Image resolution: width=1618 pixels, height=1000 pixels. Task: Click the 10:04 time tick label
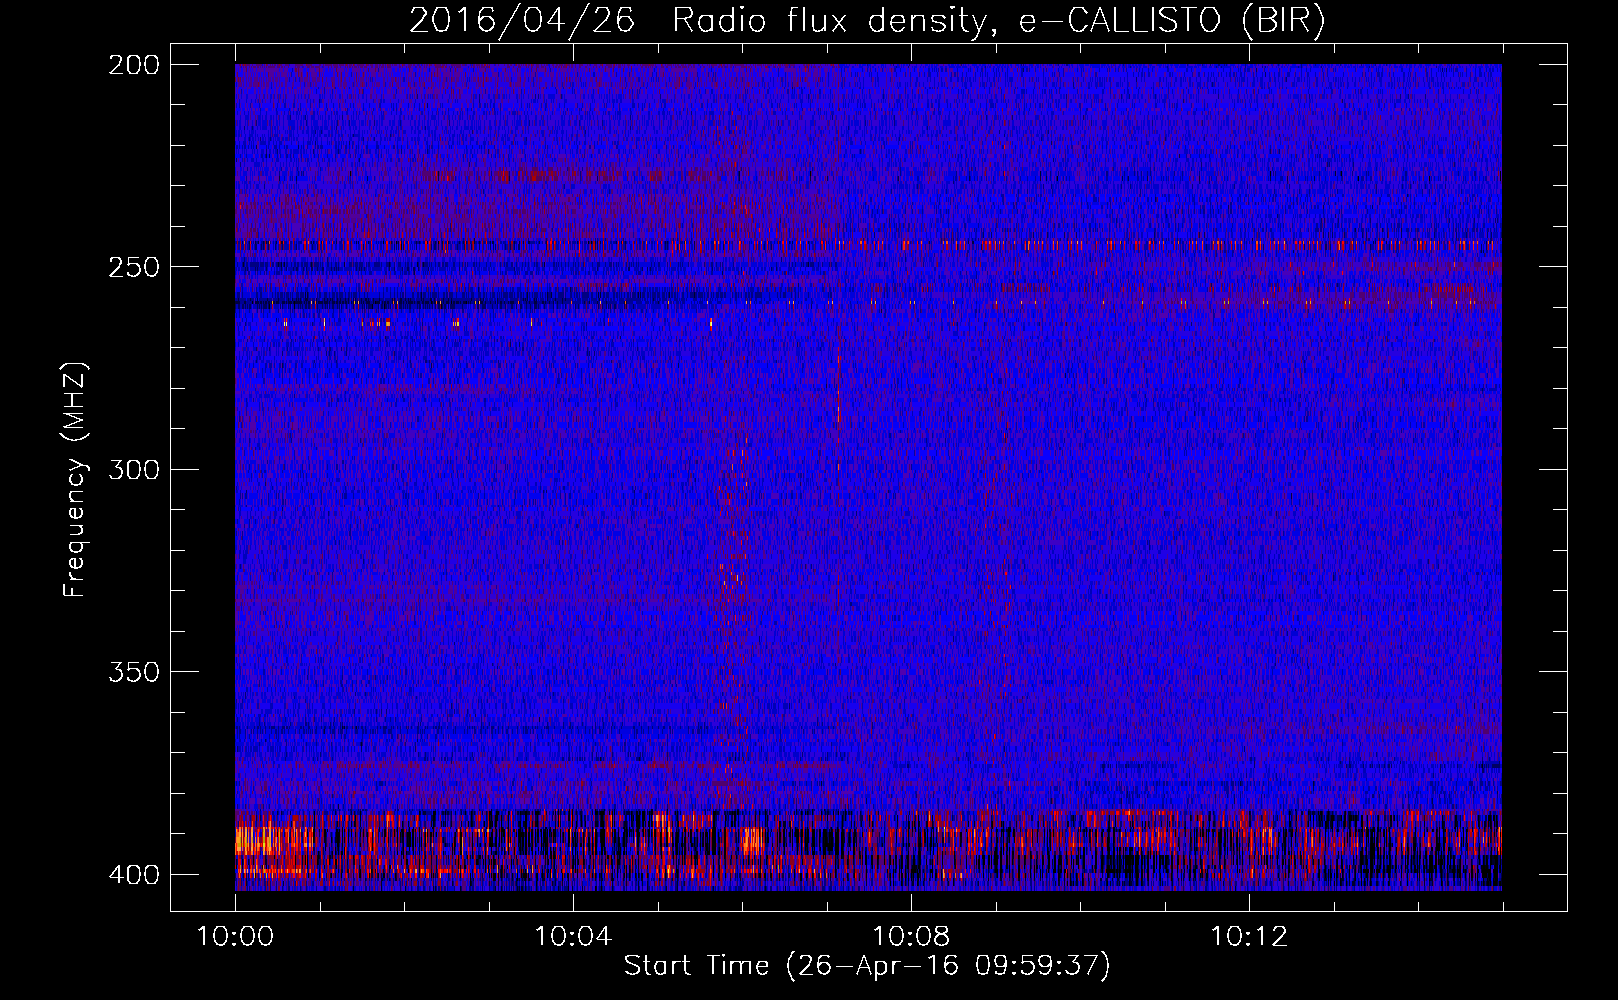[573, 937]
